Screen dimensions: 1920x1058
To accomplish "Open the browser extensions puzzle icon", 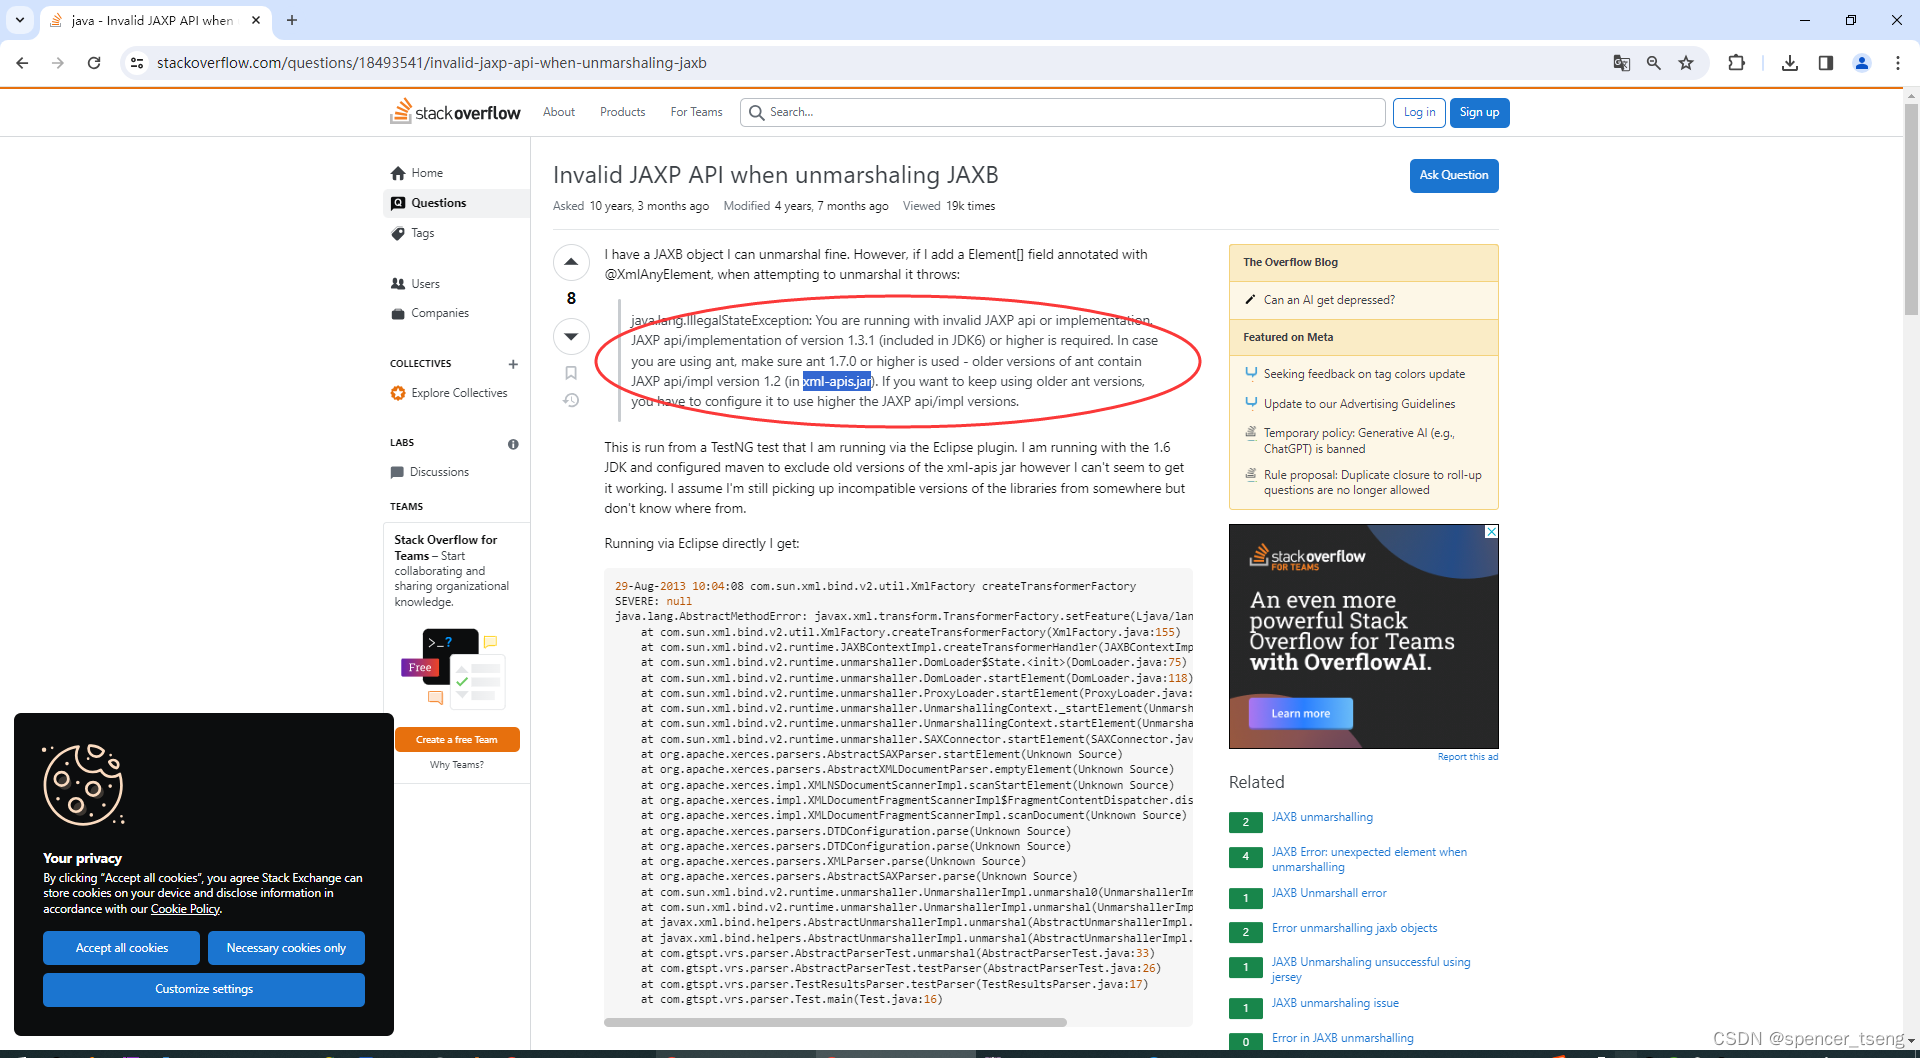I will pyautogui.click(x=1736, y=62).
